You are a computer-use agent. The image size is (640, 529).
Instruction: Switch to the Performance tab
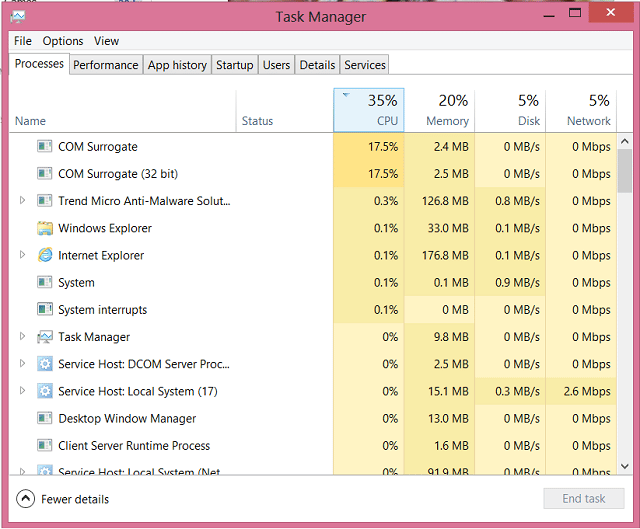[106, 65]
